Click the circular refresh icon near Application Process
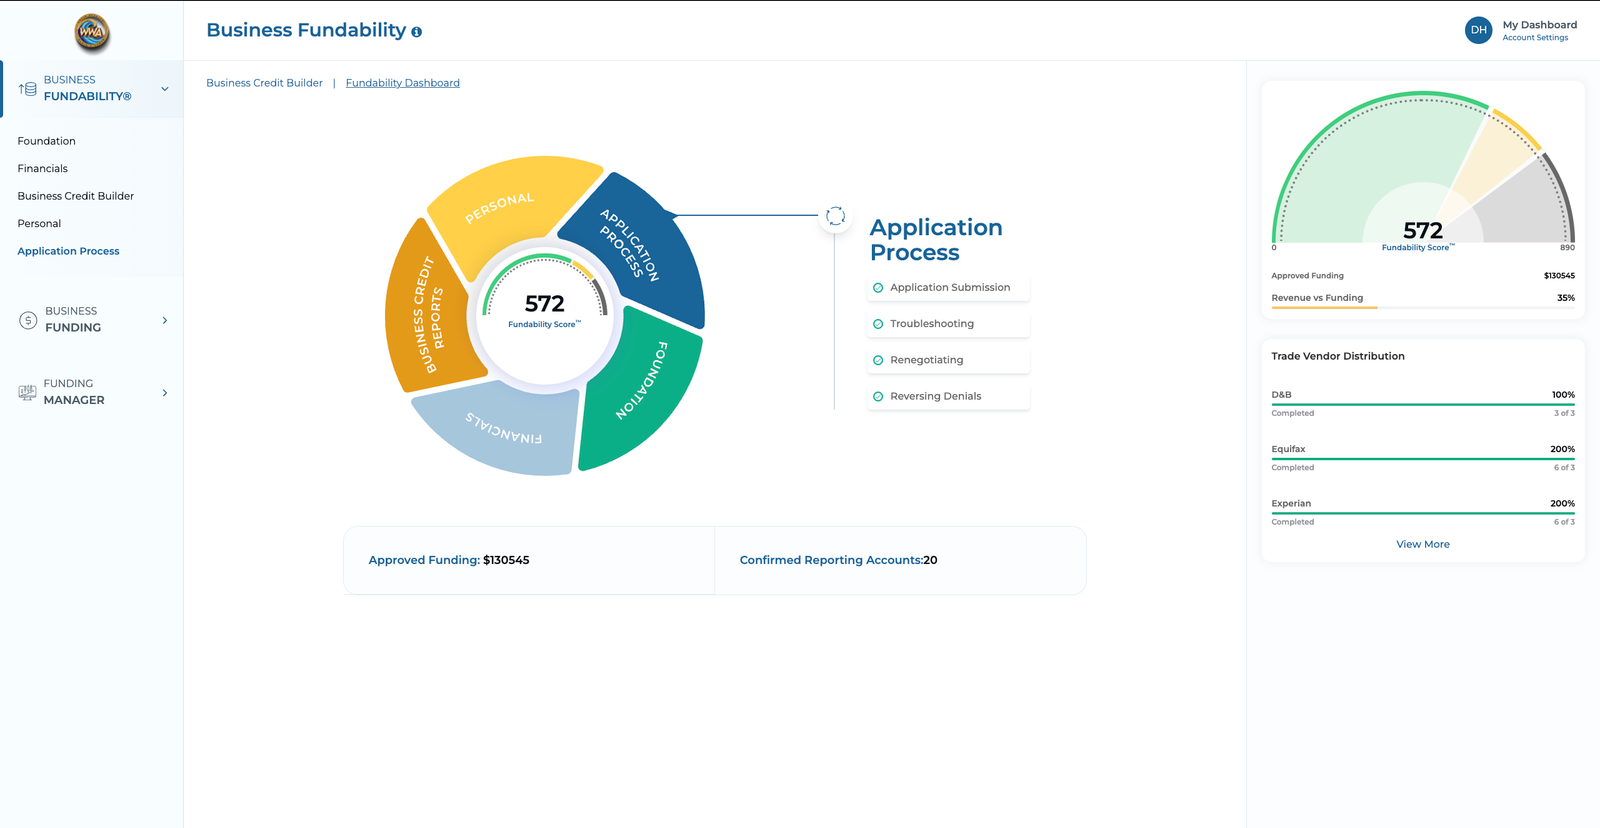 836,216
